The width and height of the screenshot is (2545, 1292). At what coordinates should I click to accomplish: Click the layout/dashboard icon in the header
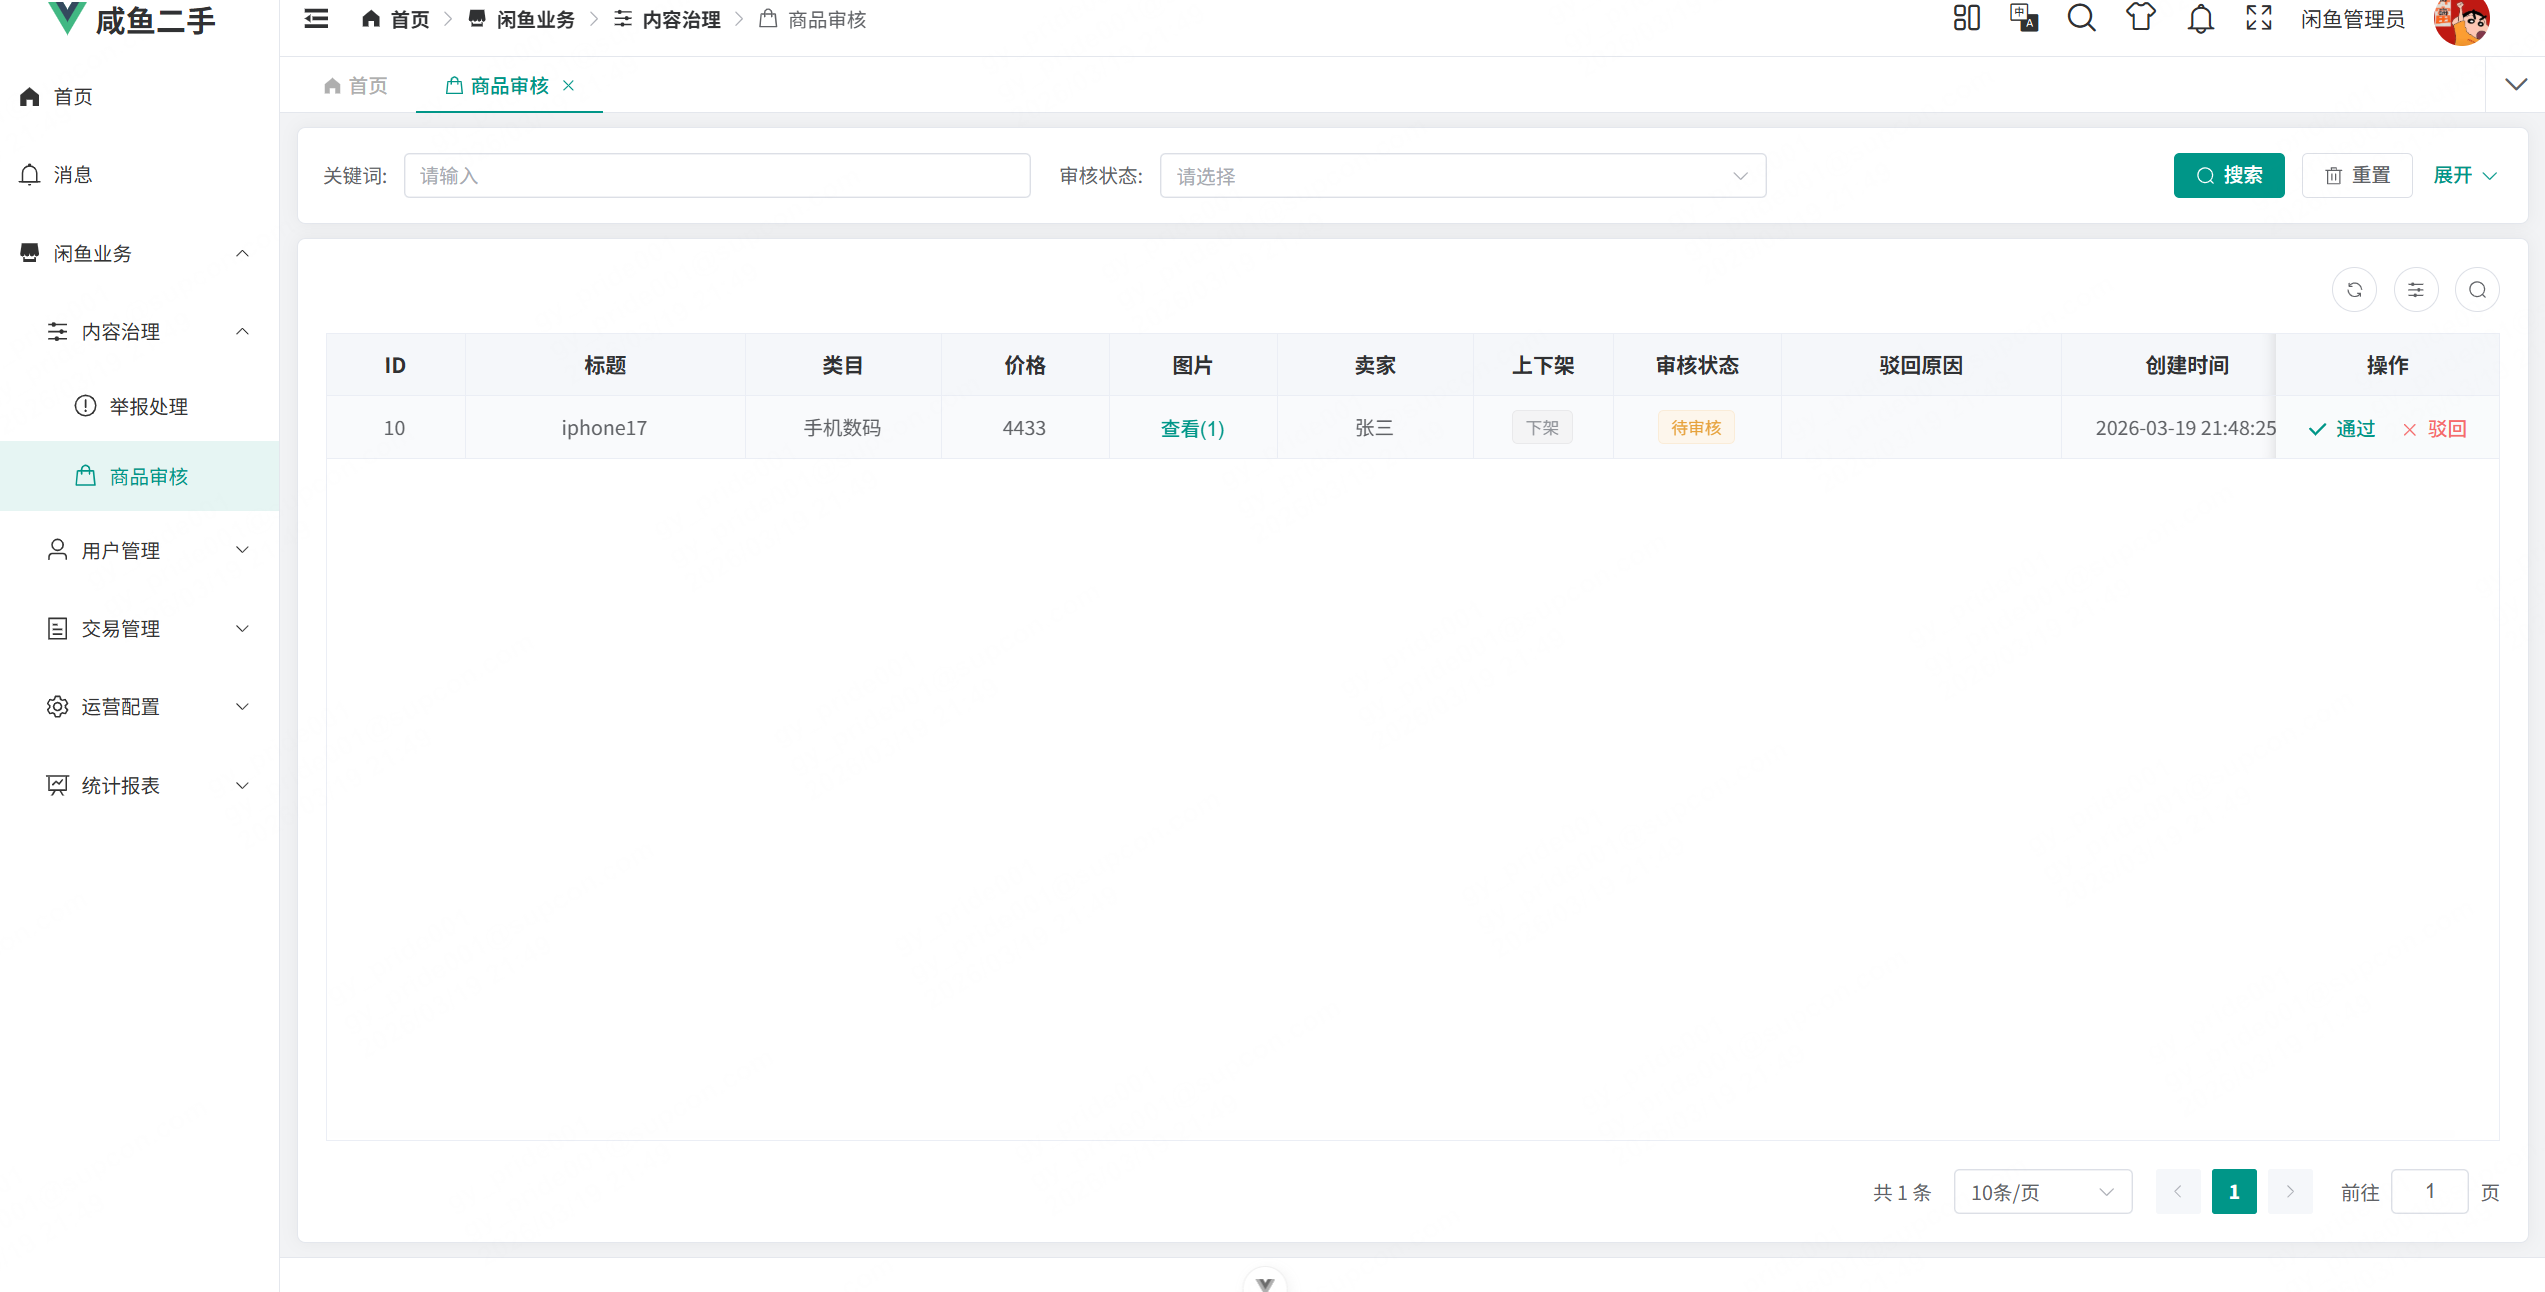[x=1967, y=18]
